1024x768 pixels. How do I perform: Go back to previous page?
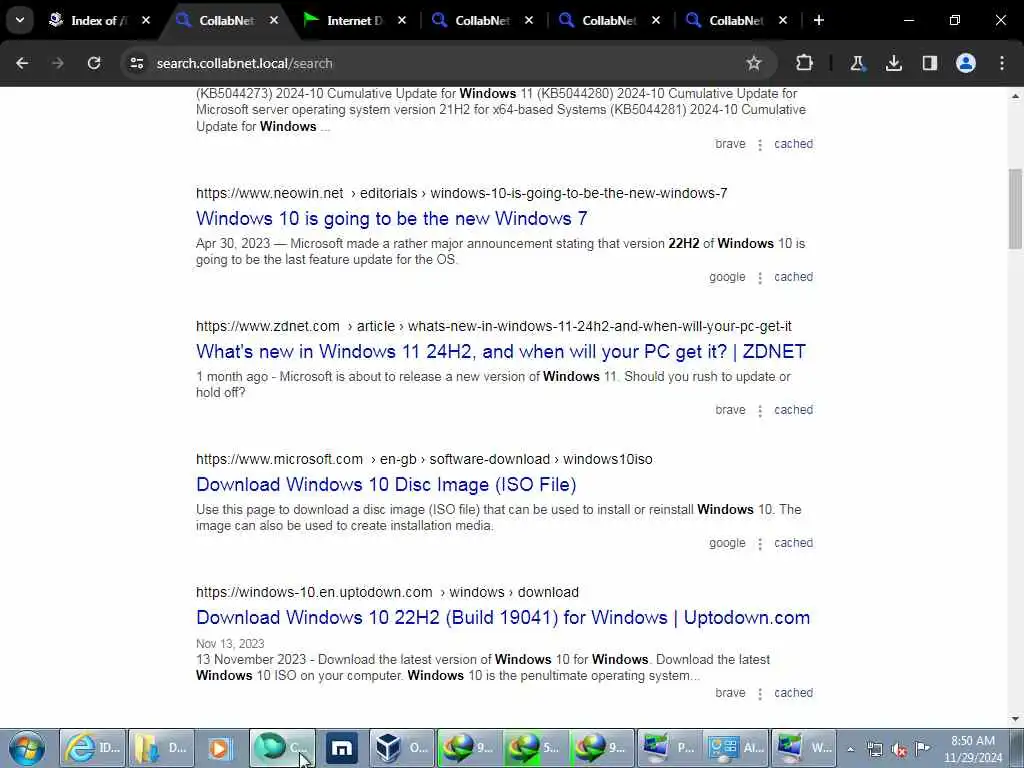pyautogui.click(x=22, y=63)
